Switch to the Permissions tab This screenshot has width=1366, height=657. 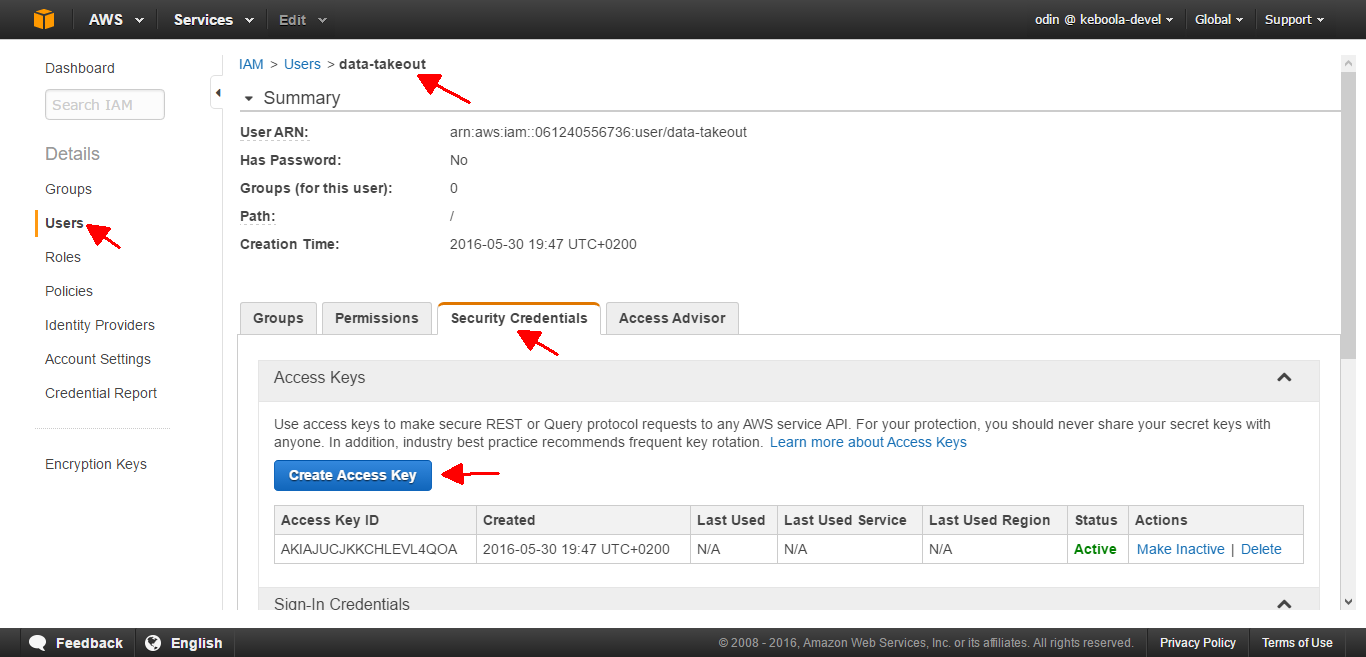pos(376,318)
